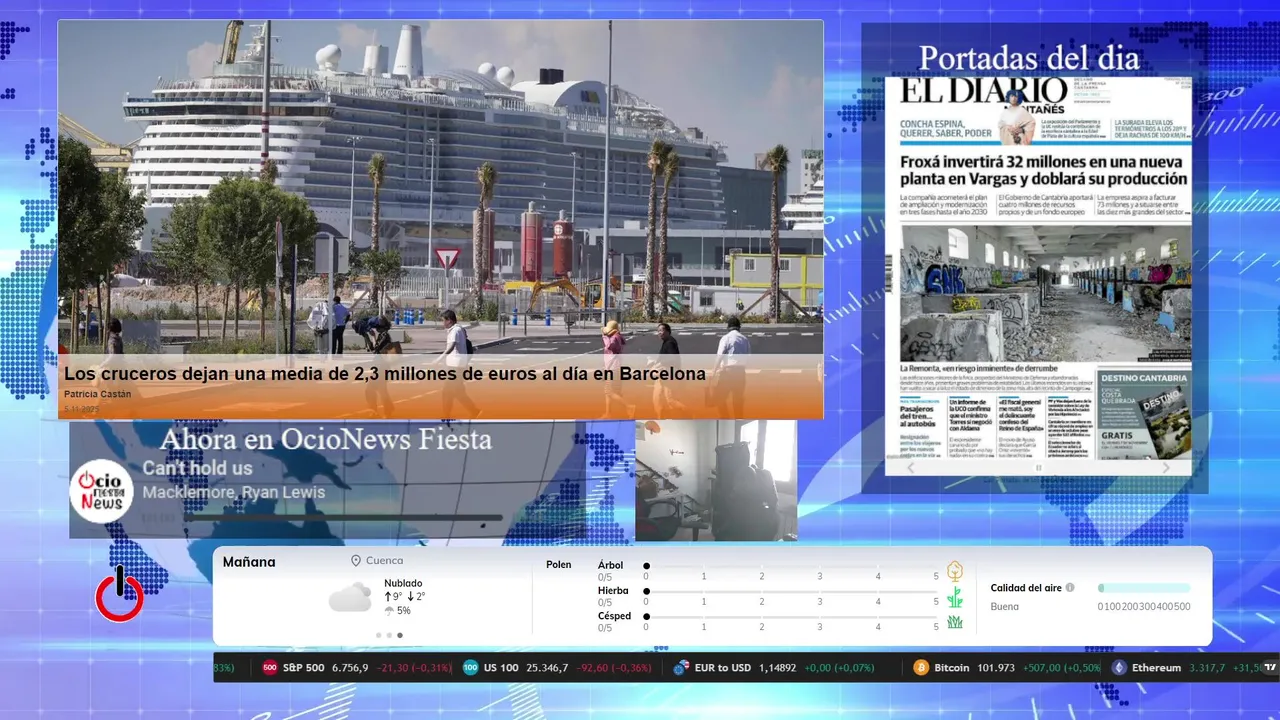1280x720 pixels.
Task: Go to next newspaper front page arrow
Action: tap(1166, 467)
